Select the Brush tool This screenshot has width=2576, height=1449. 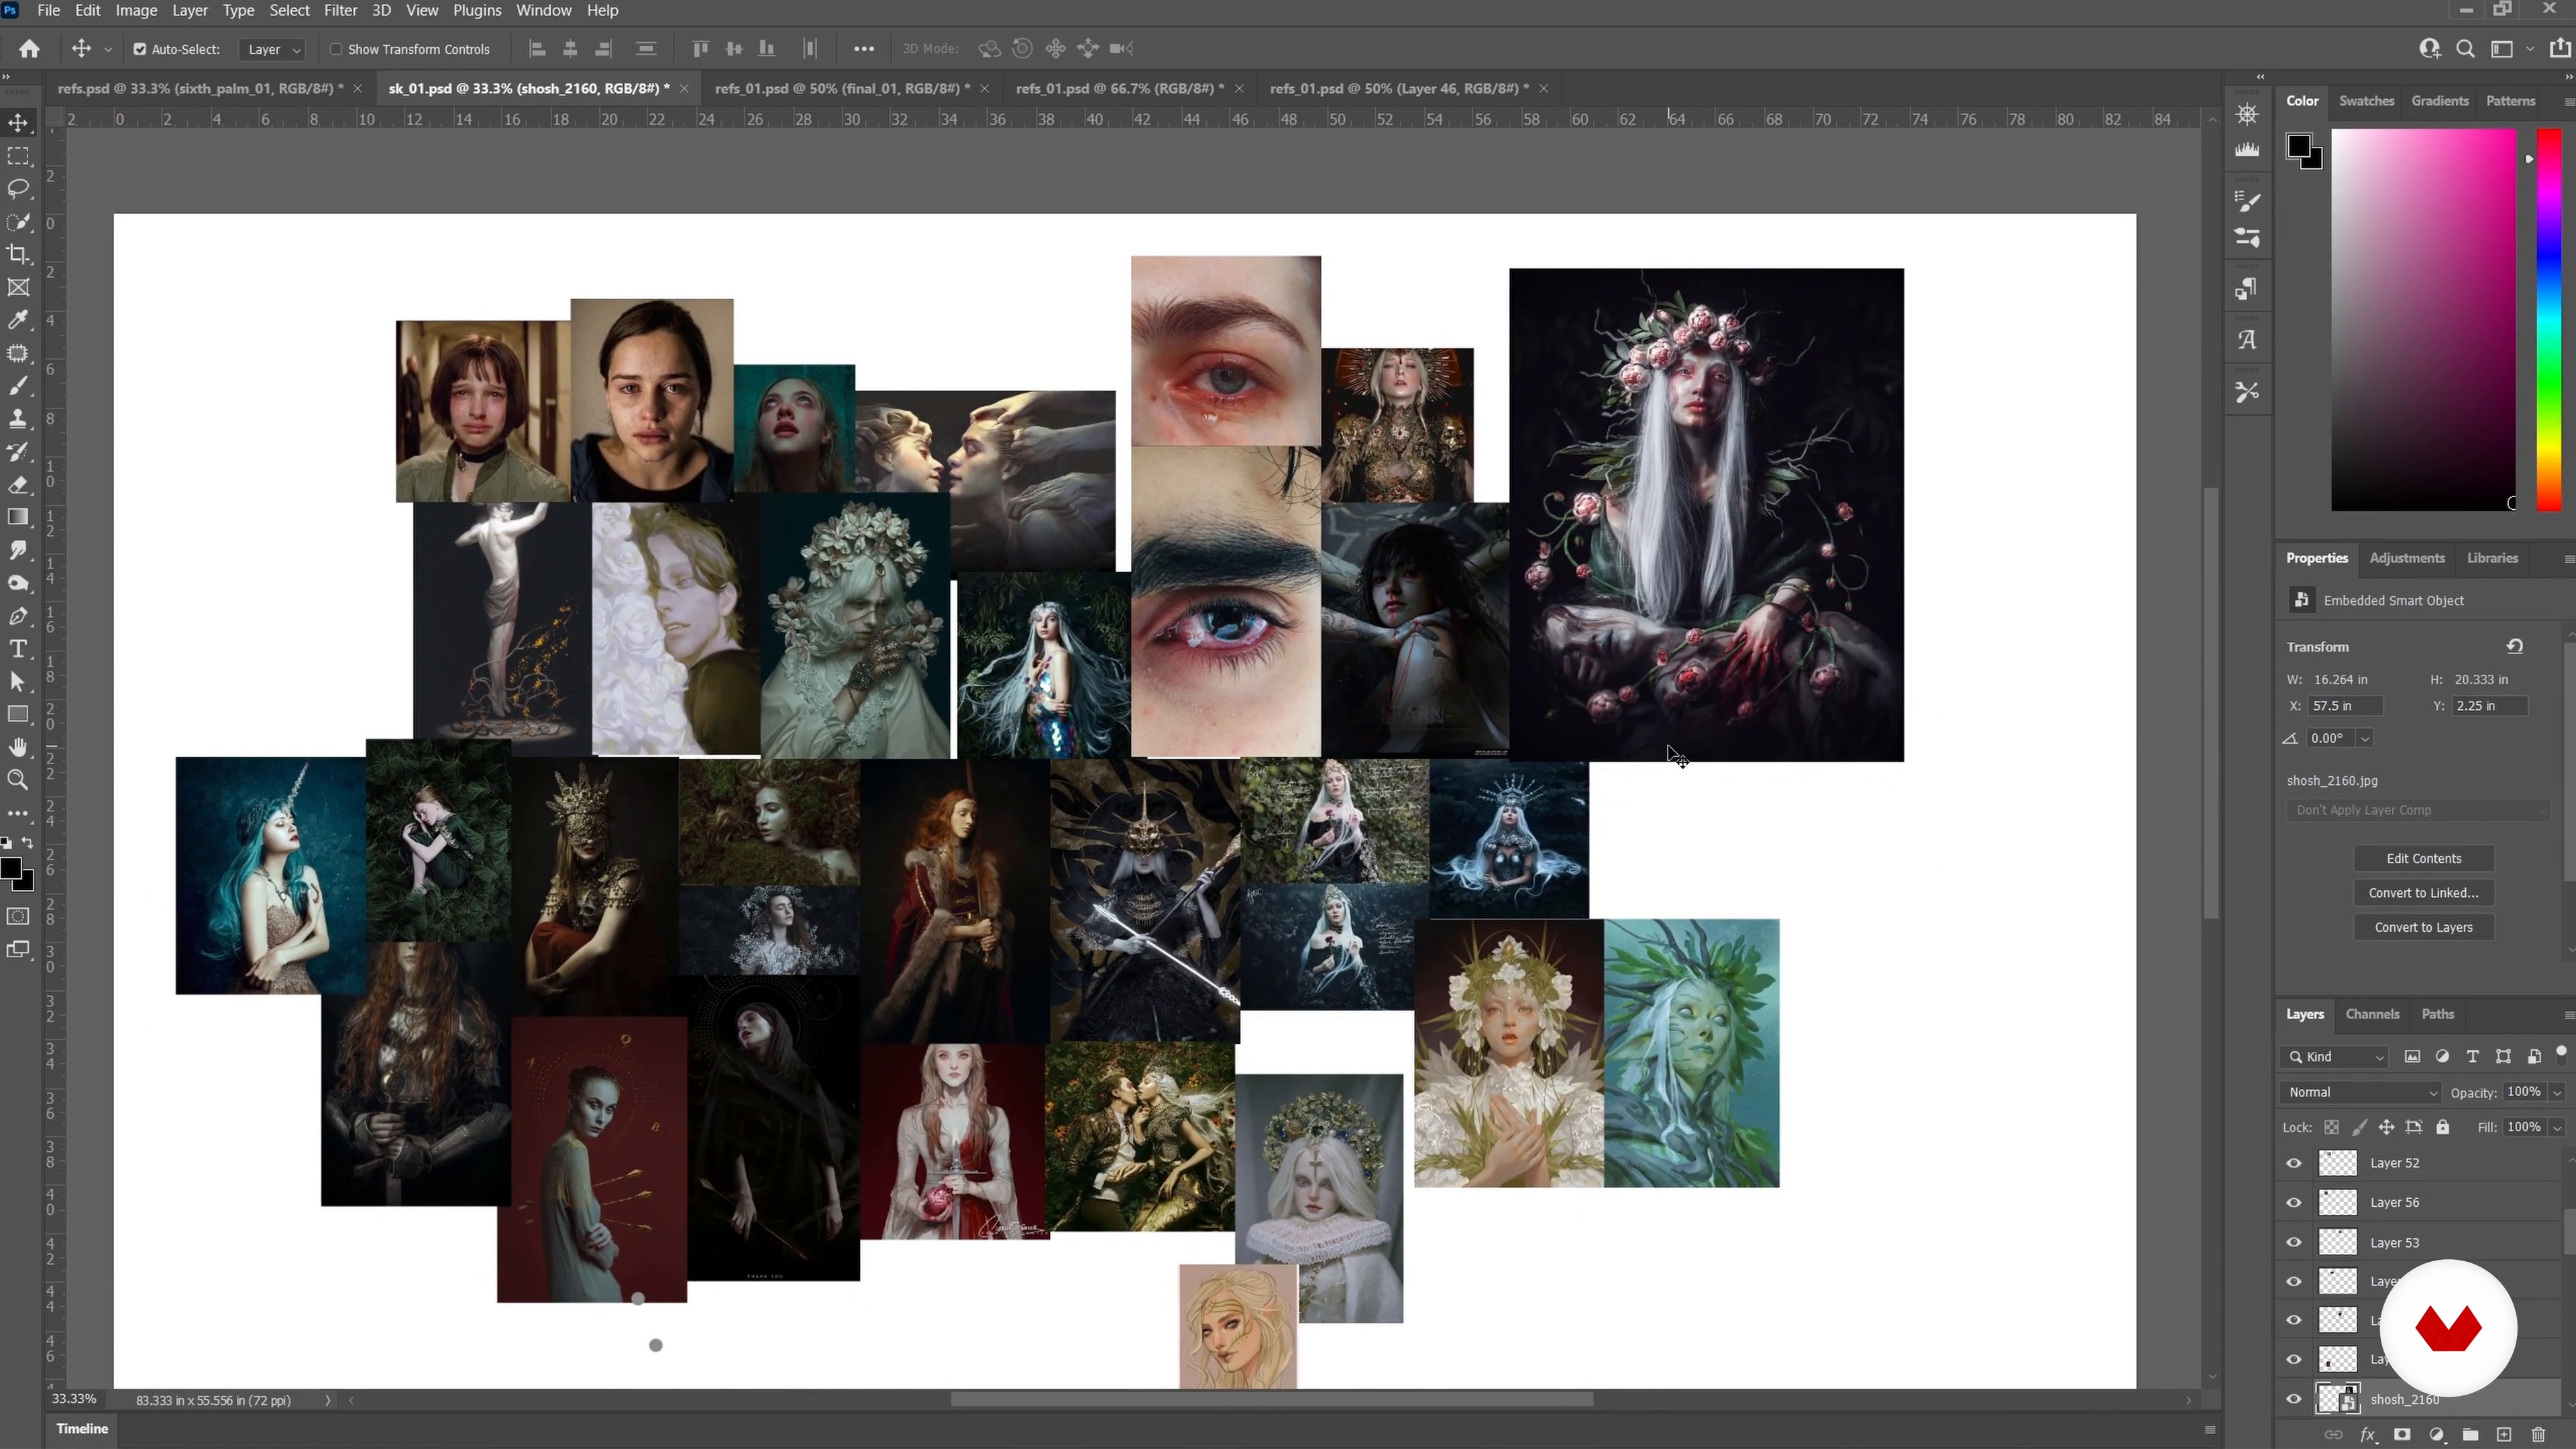click(18, 386)
